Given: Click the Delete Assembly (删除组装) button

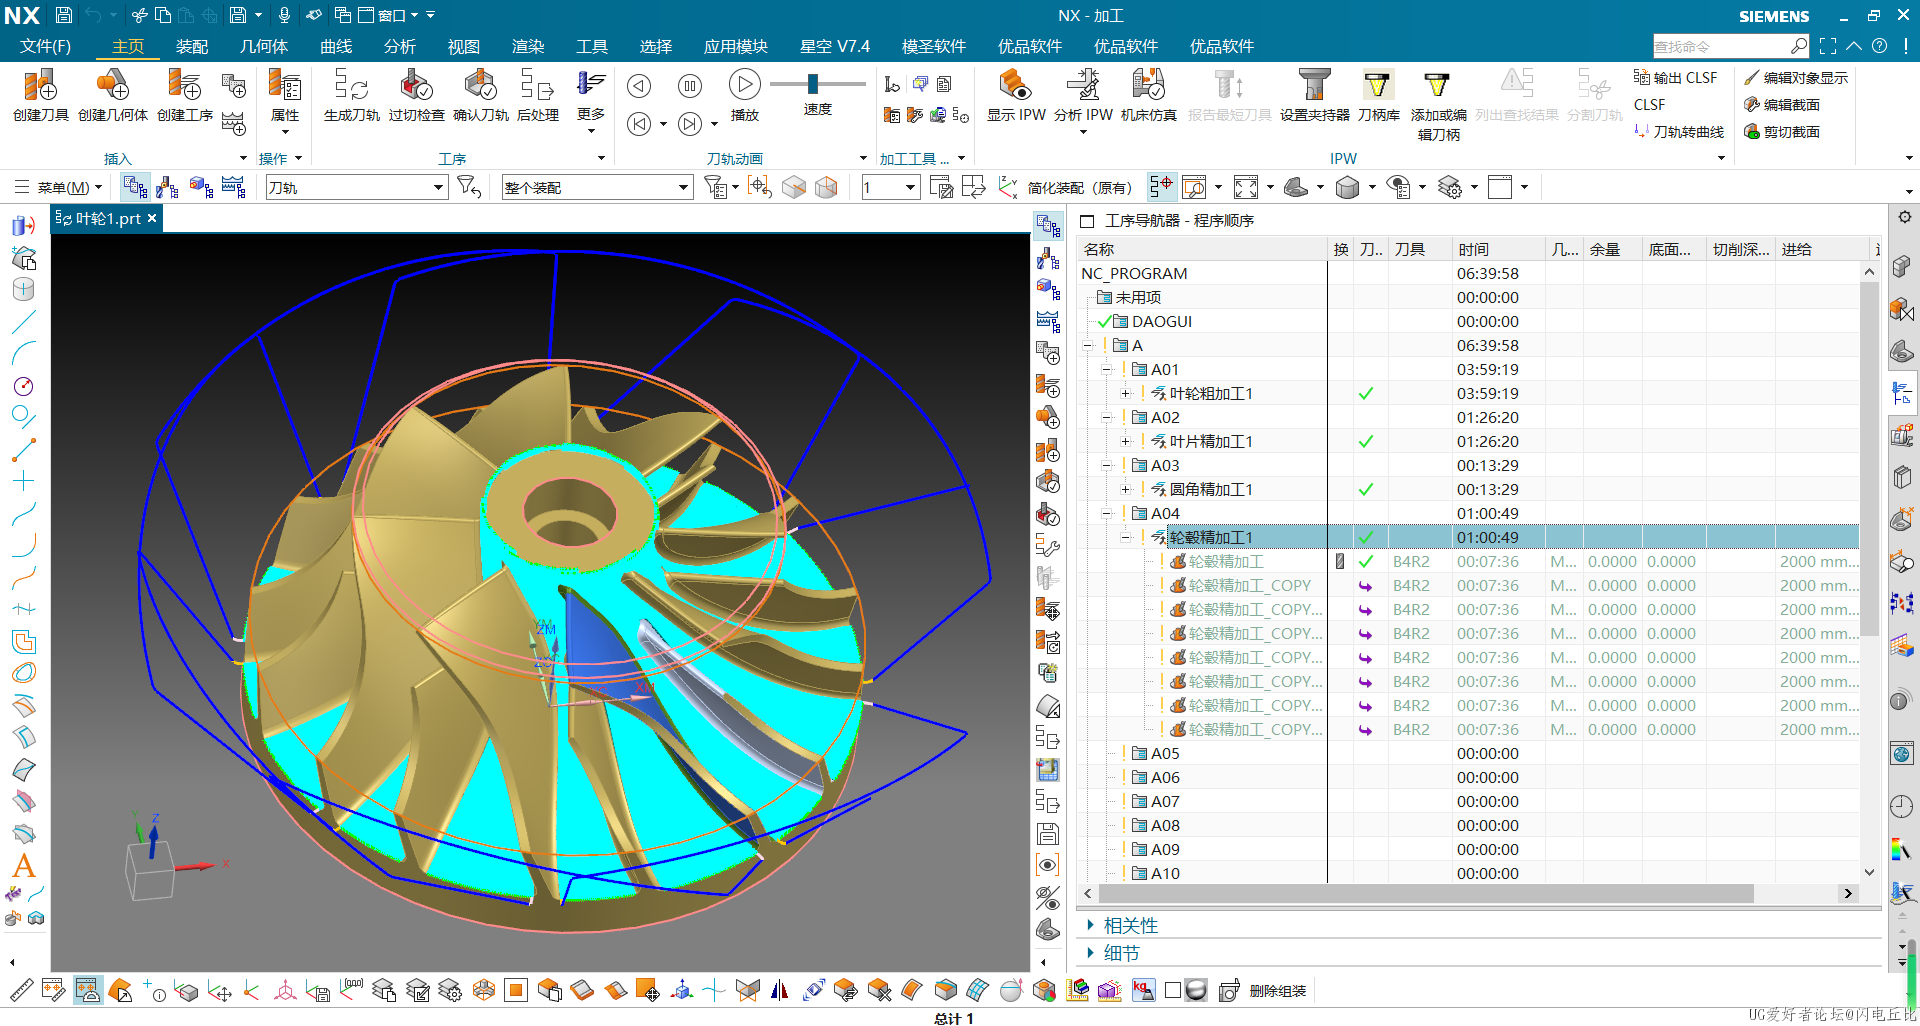Looking at the screenshot, I should [1264, 990].
